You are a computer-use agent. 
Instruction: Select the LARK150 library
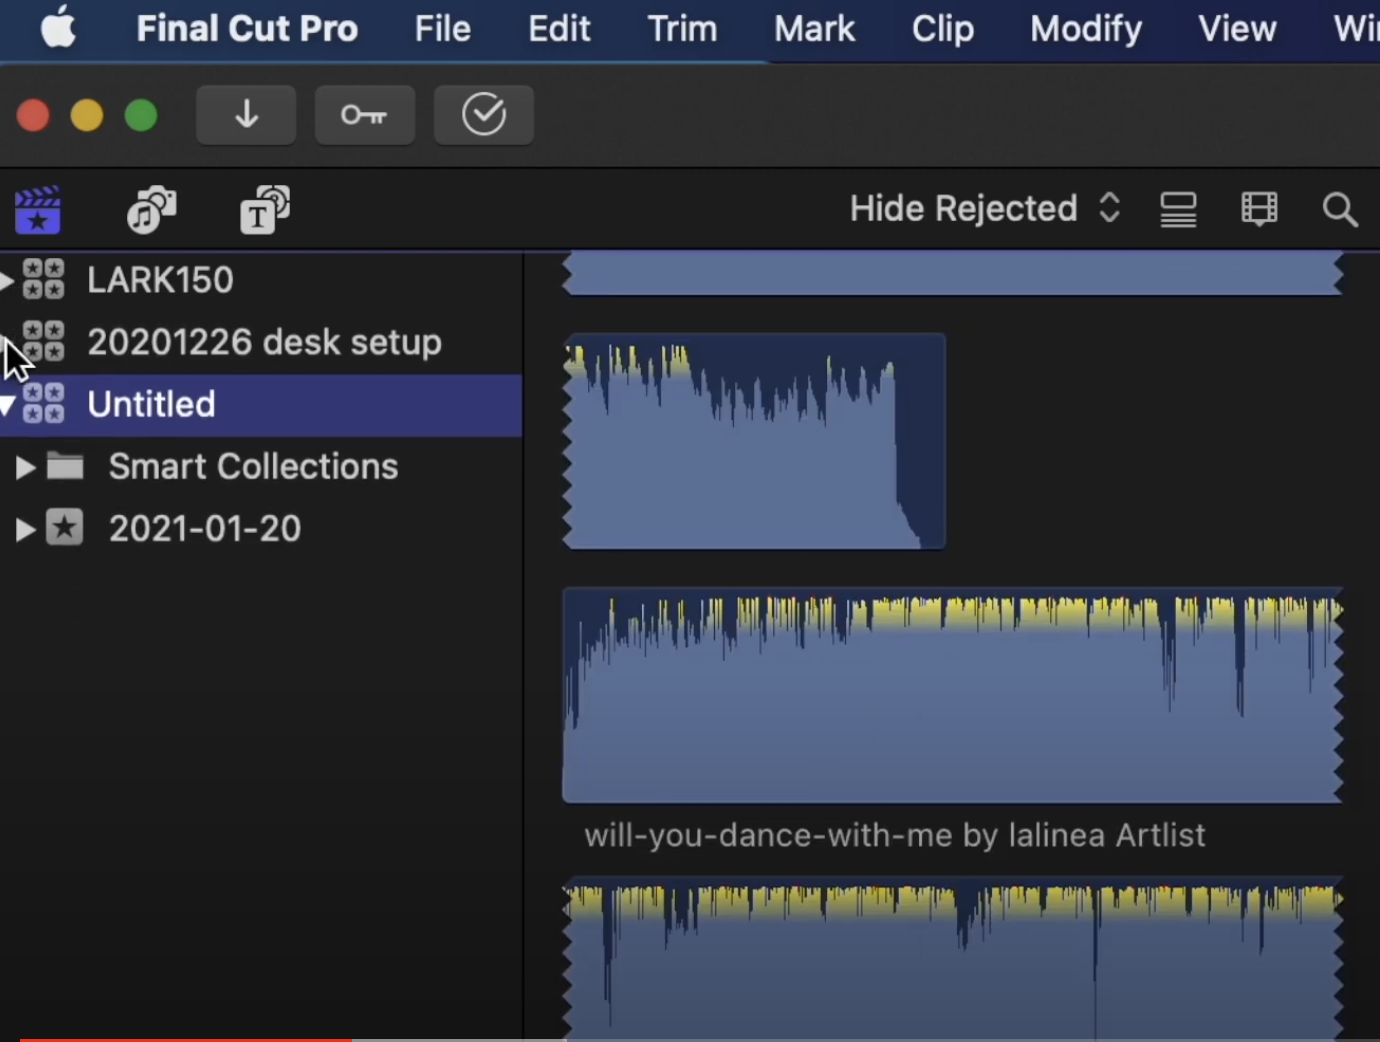pyautogui.click(x=160, y=280)
